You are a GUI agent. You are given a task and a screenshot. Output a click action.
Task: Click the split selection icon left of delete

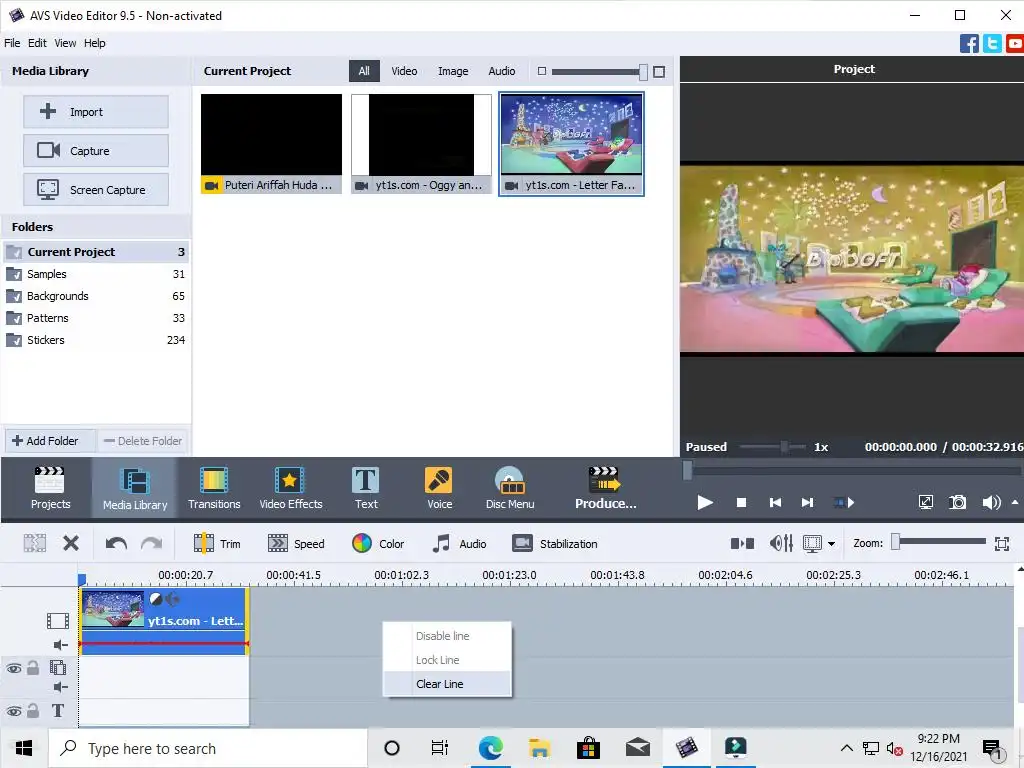pyautogui.click(x=35, y=543)
